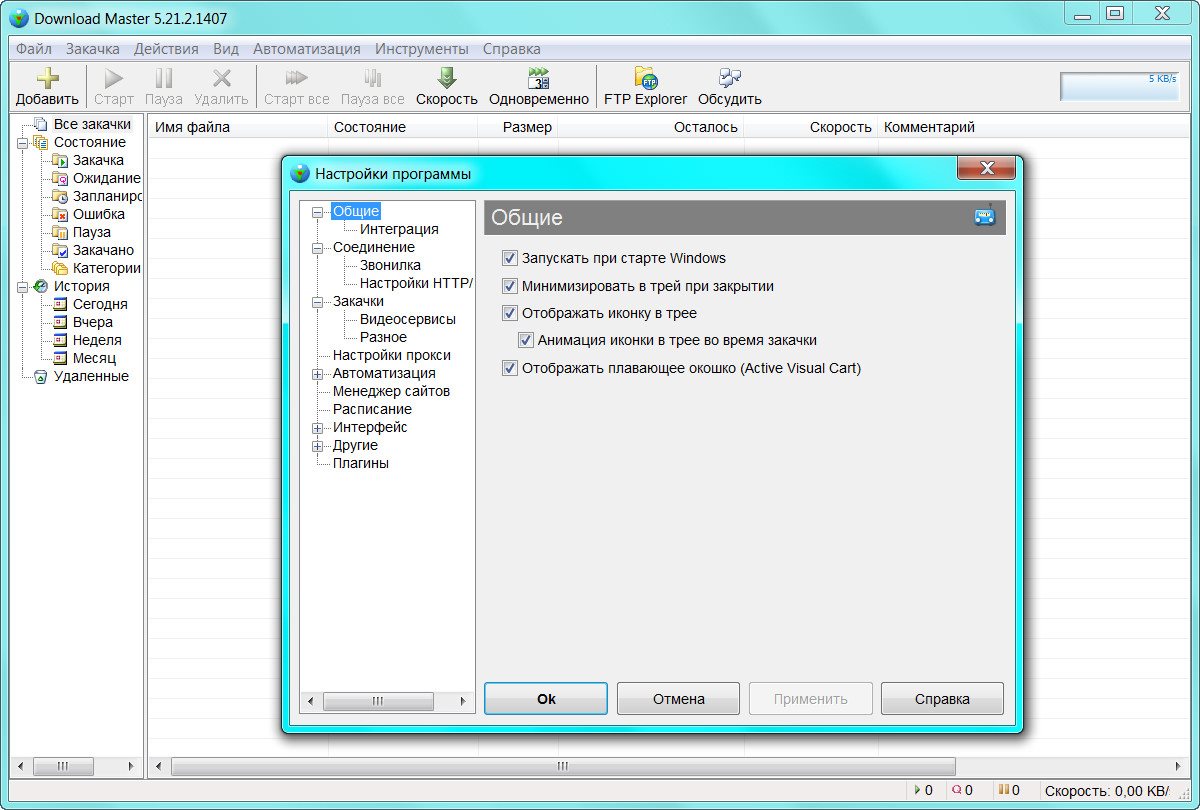Open the Скорость speed toolbar icon
Screen dimensions: 1200x810
(x=447, y=87)
